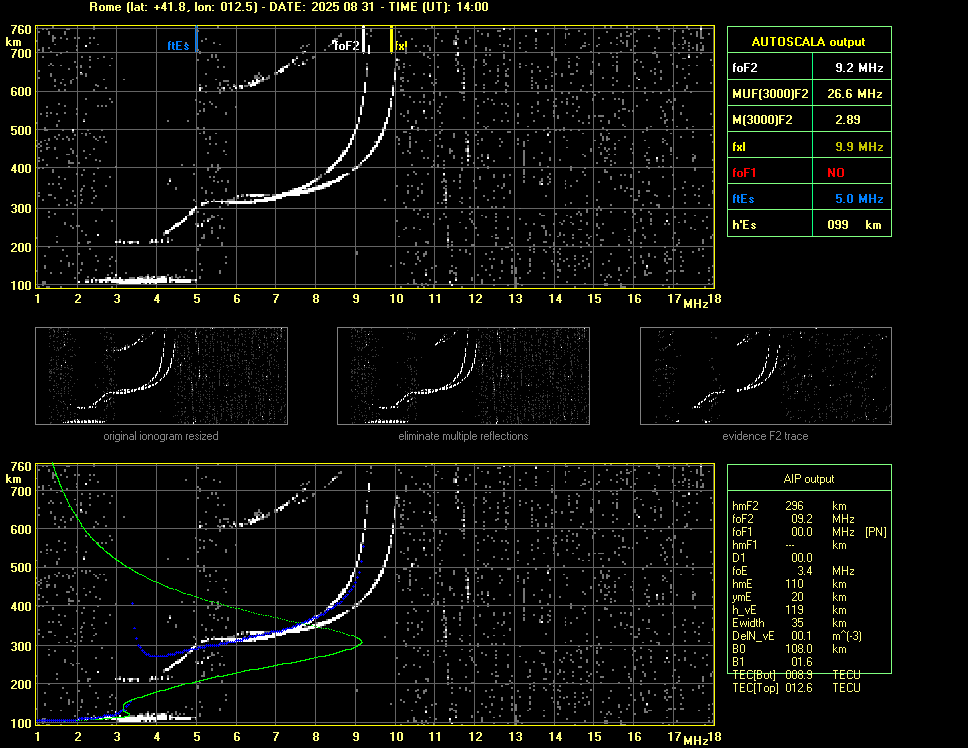Select the fxI value '9.9 MHz'
The height and width of the screenshot is (748, 968).
click(859, 147)
